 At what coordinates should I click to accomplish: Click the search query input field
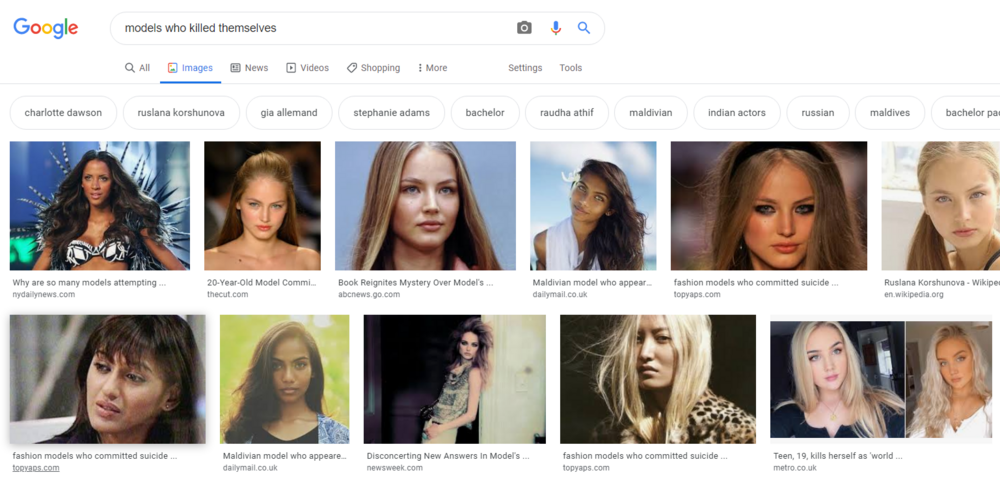310,28
